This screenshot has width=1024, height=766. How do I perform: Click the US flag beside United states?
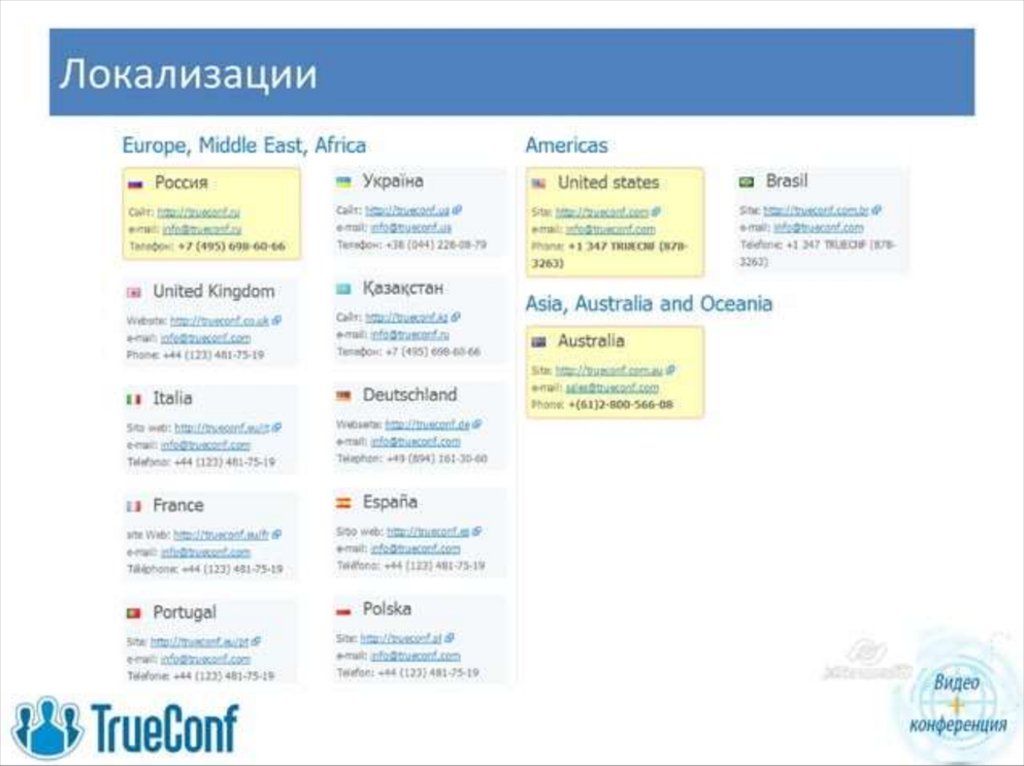pos(539,184)
